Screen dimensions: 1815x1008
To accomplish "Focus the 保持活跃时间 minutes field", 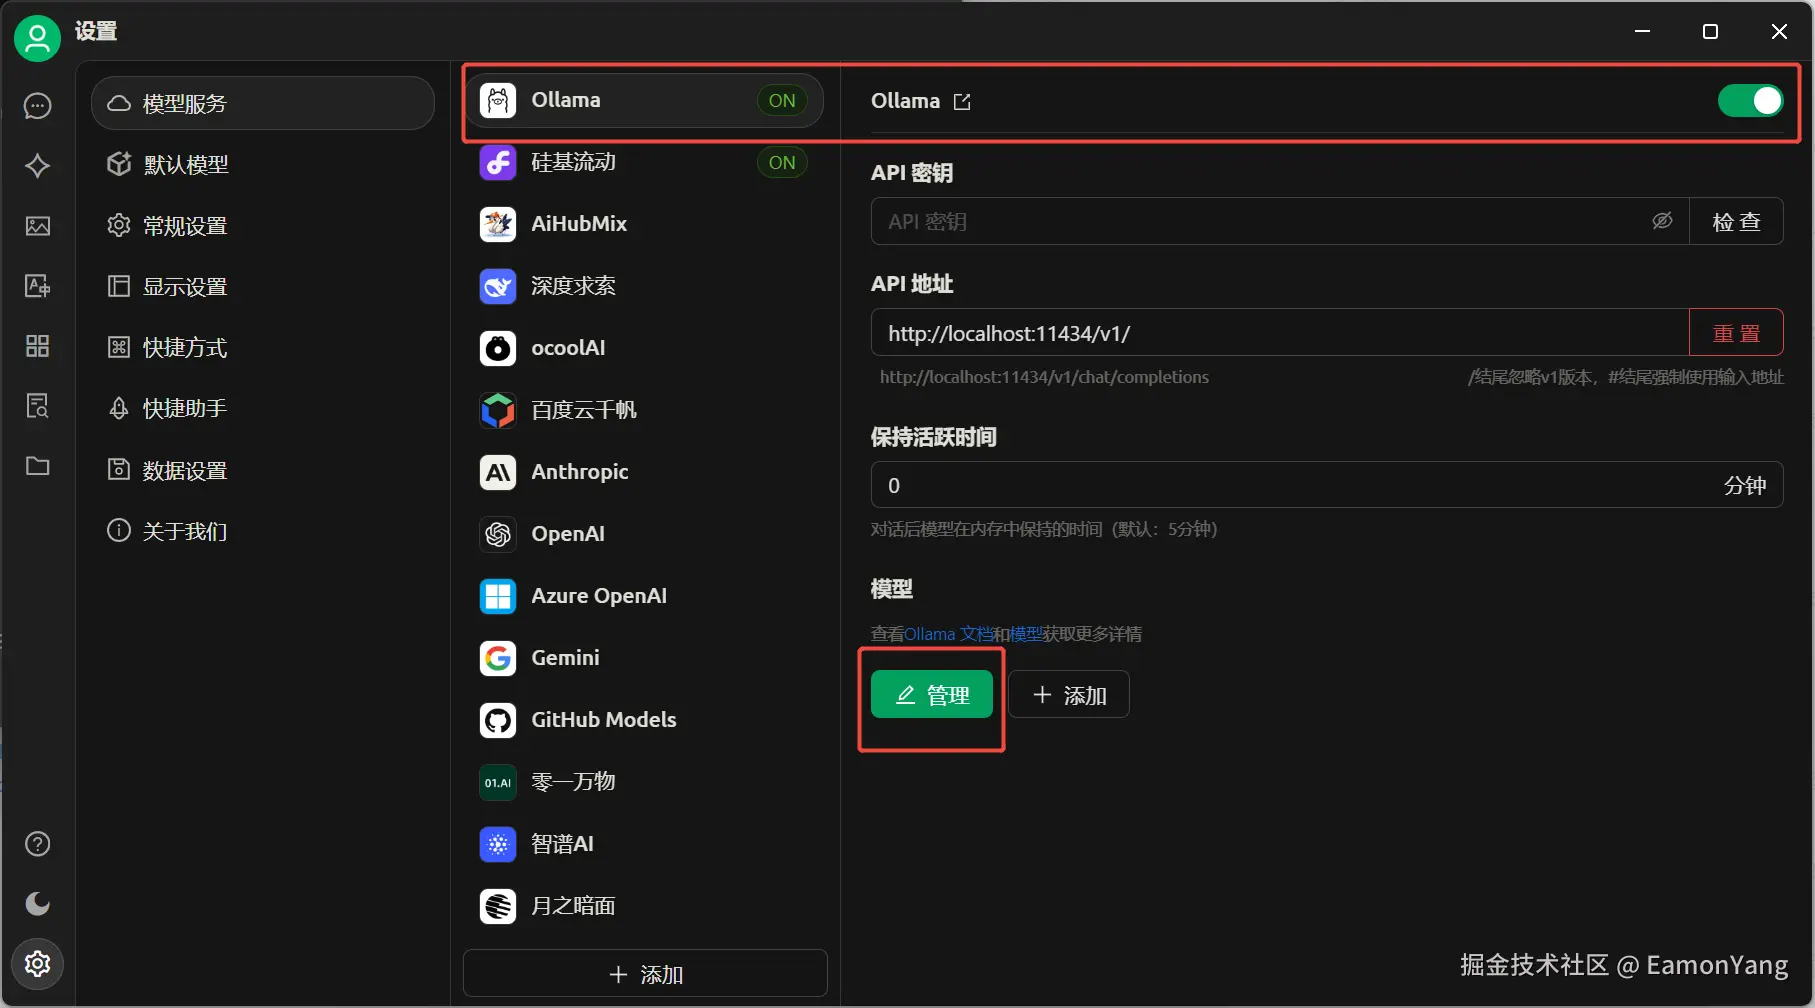I will (x=1327, y=485).
